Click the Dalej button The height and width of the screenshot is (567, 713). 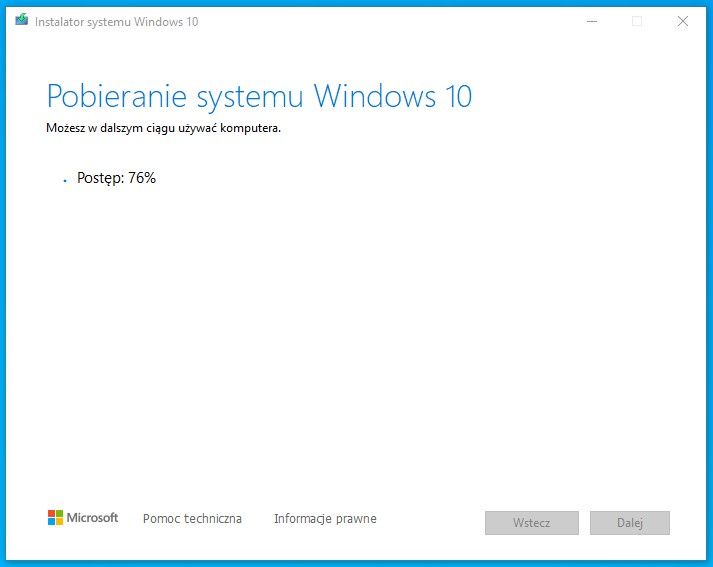tap(630, 522)
